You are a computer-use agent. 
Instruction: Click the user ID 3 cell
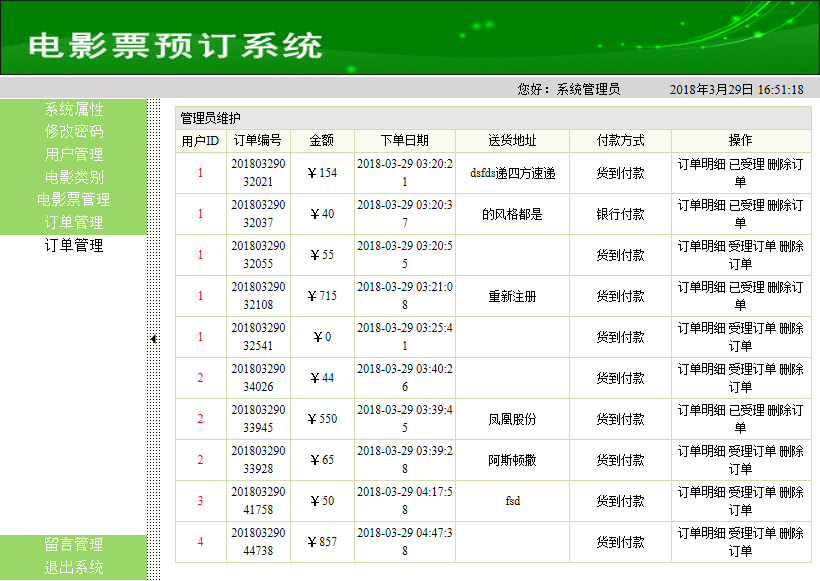pos(200,501)
